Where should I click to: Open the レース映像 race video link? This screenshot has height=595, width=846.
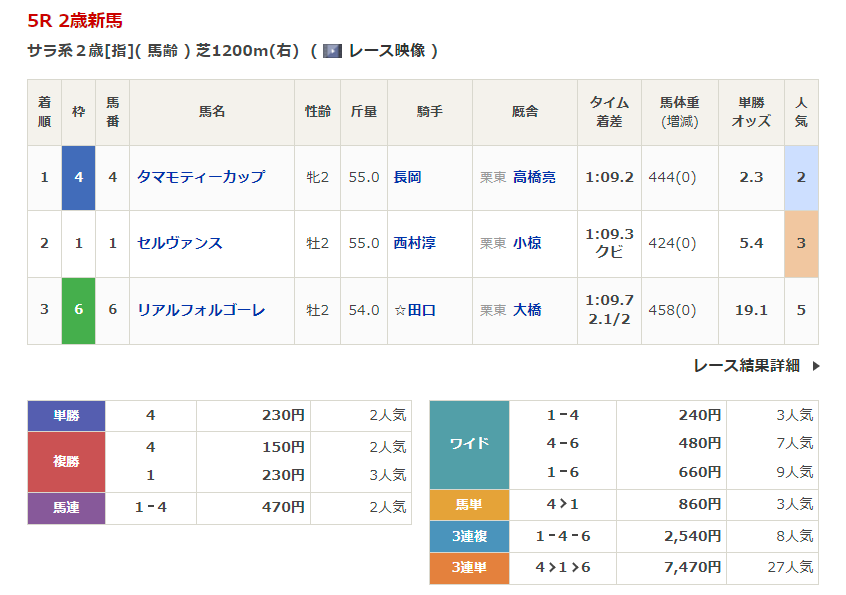click(x=386, y=51)
